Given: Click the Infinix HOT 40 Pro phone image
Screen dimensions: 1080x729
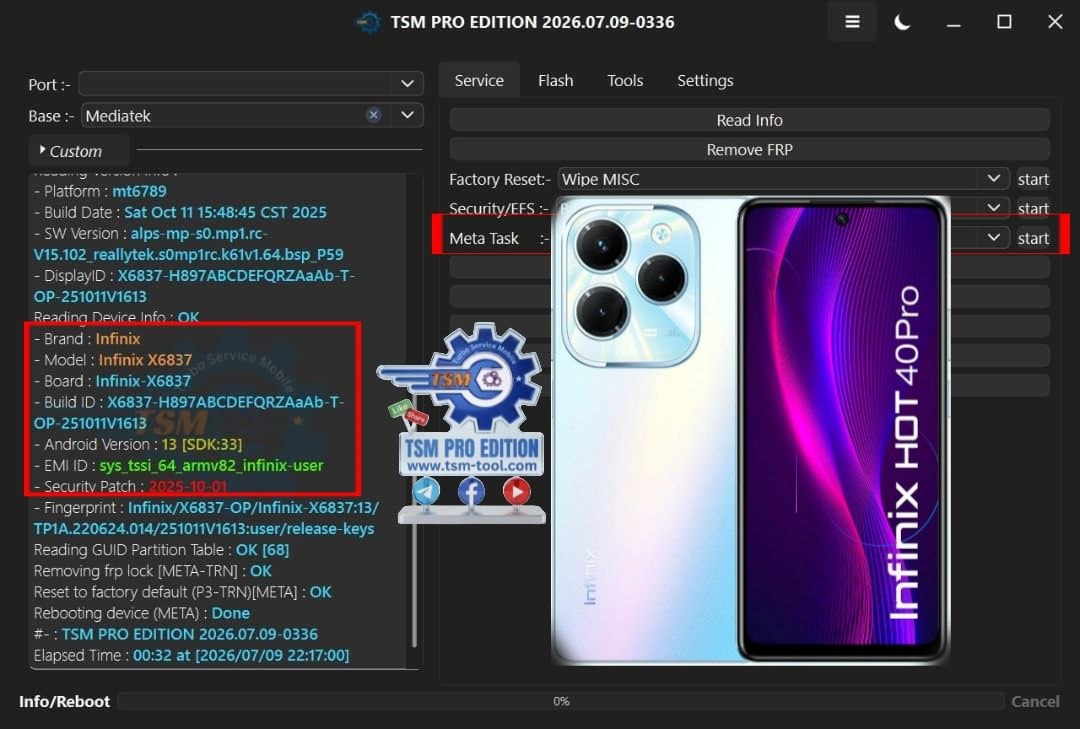Looking at the screenshot, I should 751,431.
